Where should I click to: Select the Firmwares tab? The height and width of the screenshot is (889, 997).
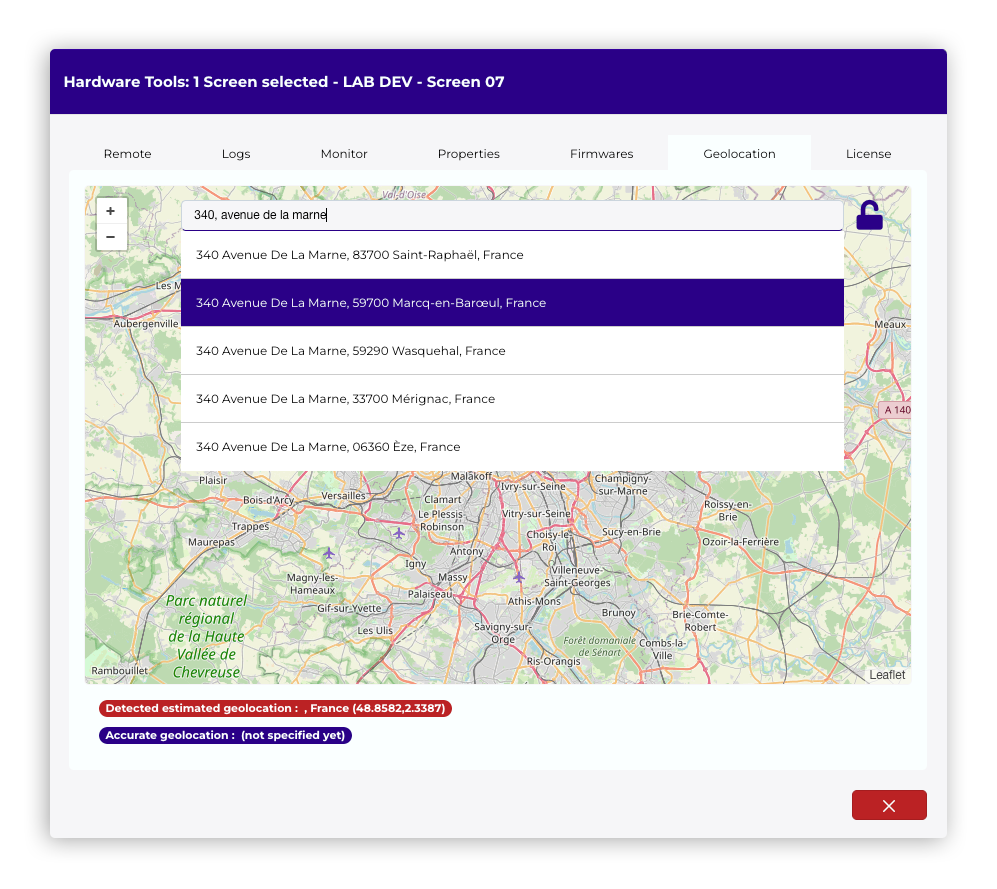coord(602,154)
